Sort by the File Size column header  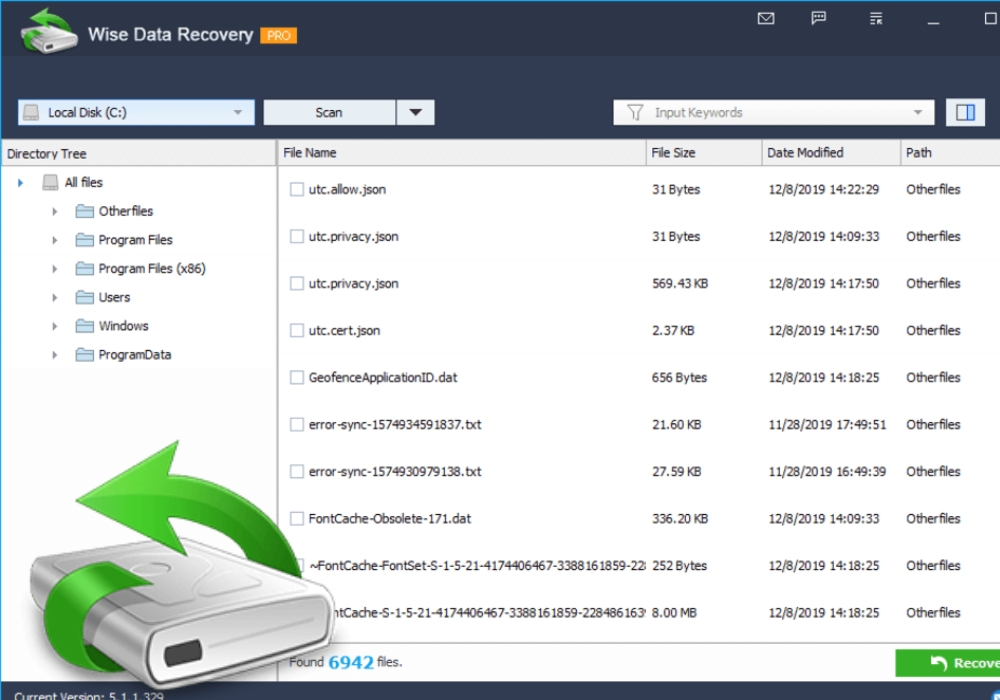click(x=703, y=153)
